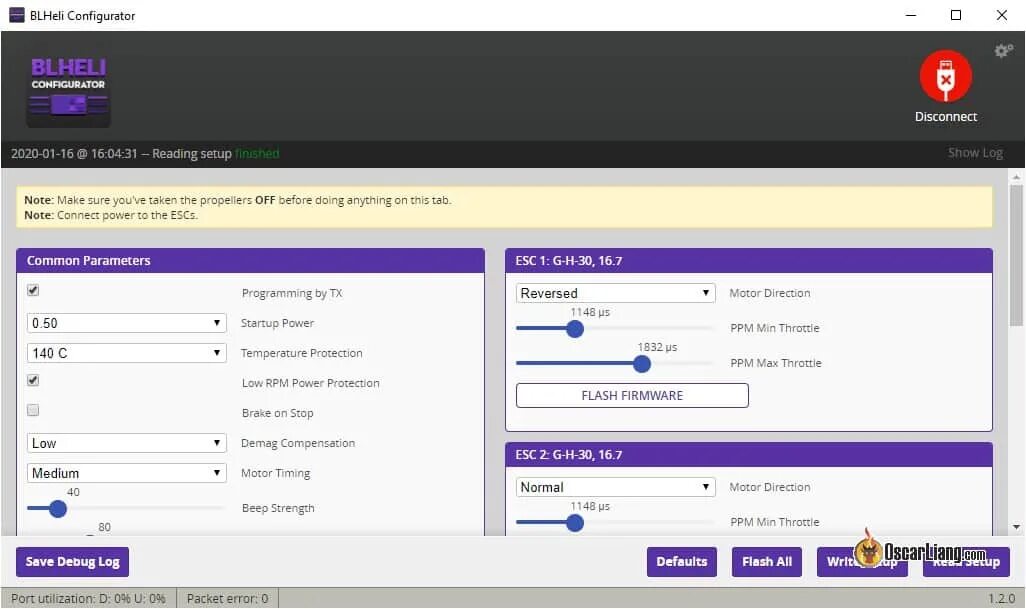Viewport: 1026px width, 609px height.
Task: Click the Packet error: 0 status text
Action: 227,599
